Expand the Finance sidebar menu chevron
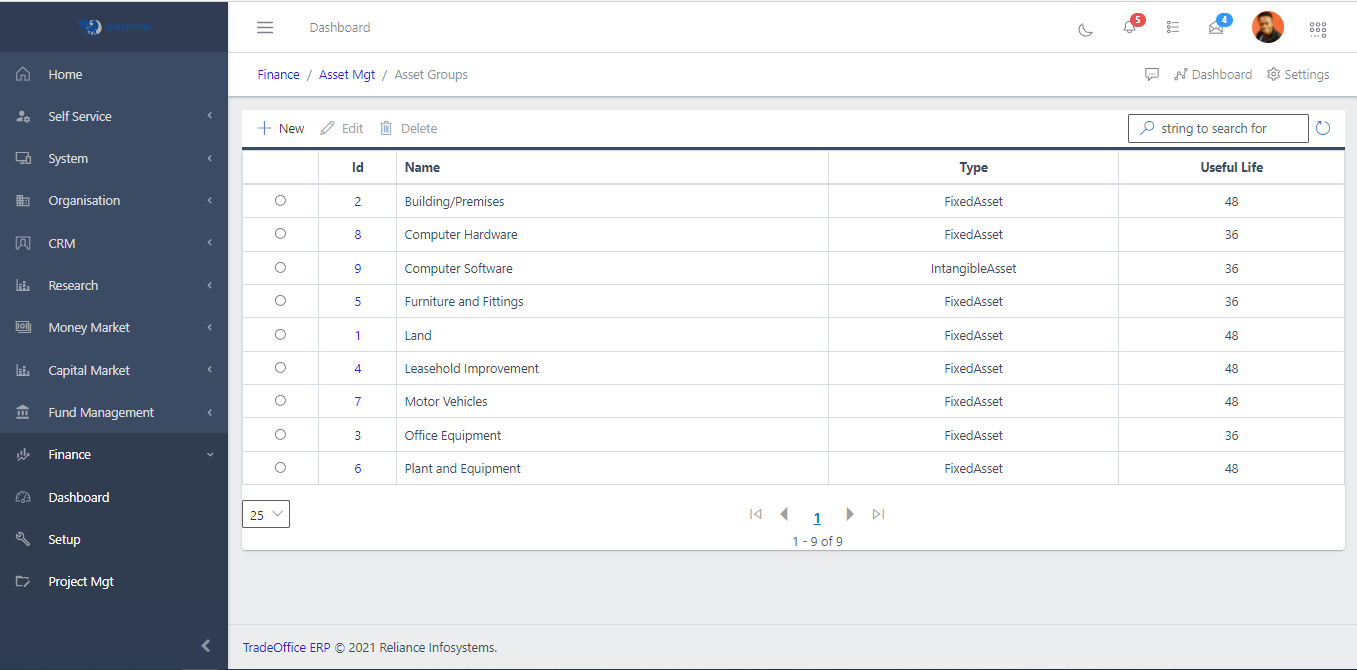Screen dimensions: 1357x670 coord(209,454)
